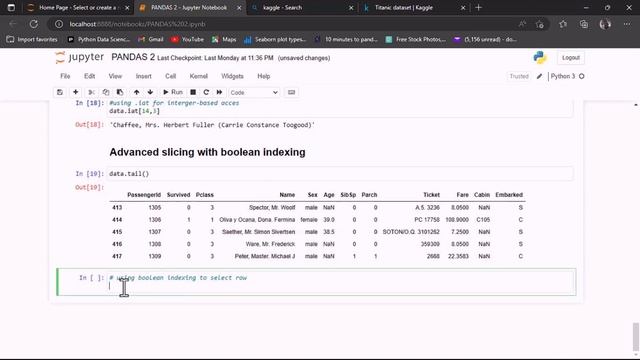The height and width of the screenshot is (360, 640).
Task: Save the notebook with the floppy icon
Action: 60,92
